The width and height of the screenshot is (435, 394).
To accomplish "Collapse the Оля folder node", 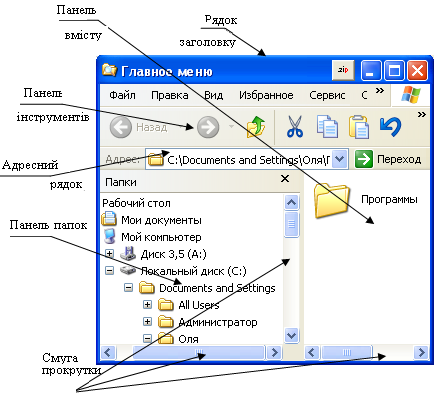I will click(147, 339).
